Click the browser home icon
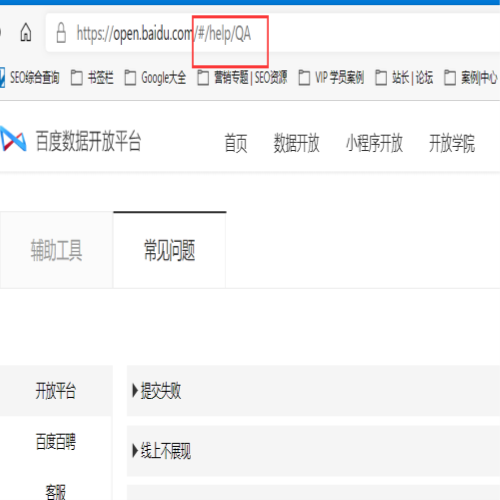The image size is (500, 500). [26, 33]
